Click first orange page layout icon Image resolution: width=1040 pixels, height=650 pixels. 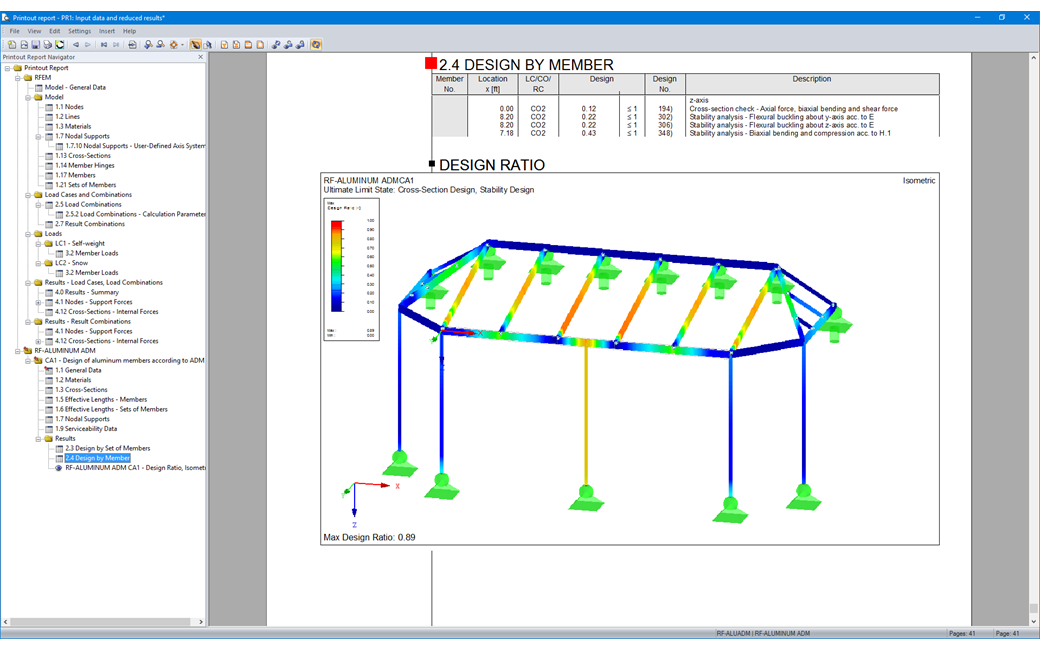(224, 44)
